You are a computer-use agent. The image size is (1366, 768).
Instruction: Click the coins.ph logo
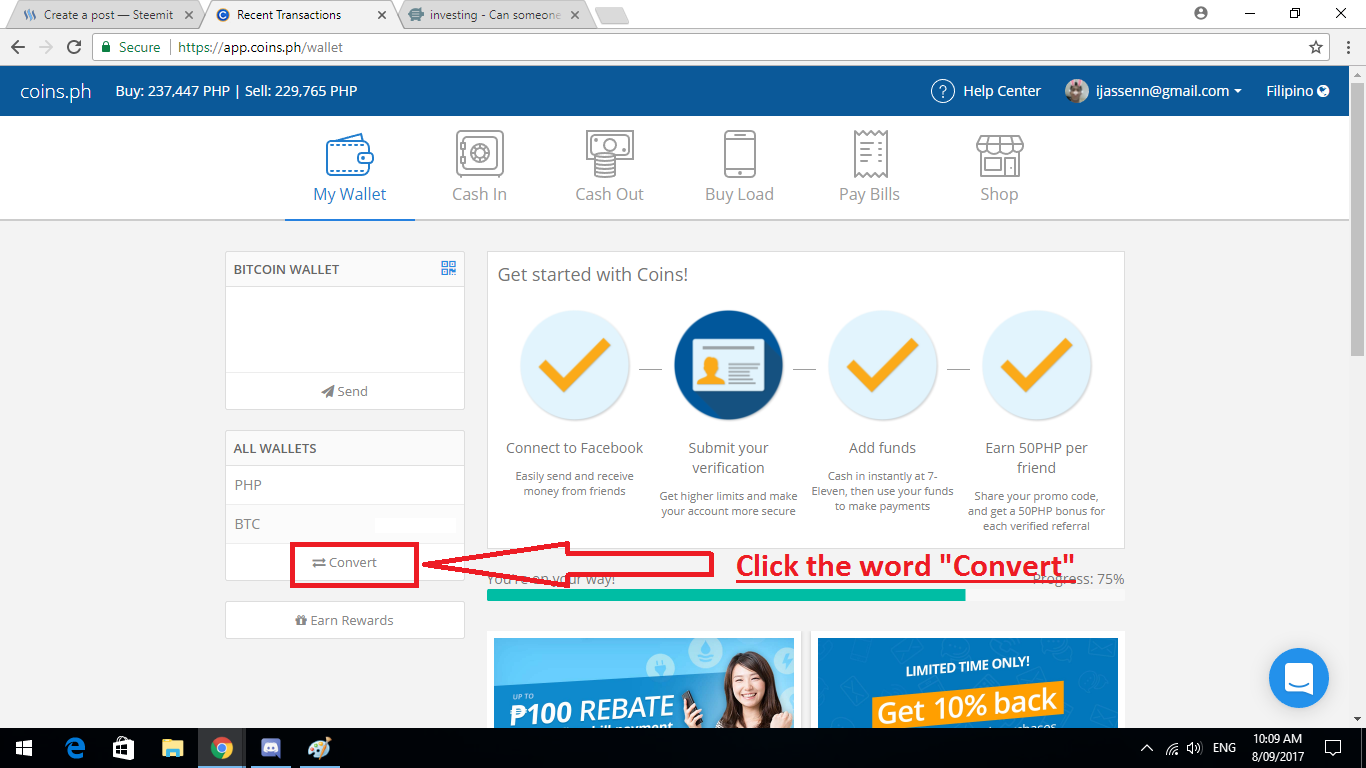click(56, 91)
